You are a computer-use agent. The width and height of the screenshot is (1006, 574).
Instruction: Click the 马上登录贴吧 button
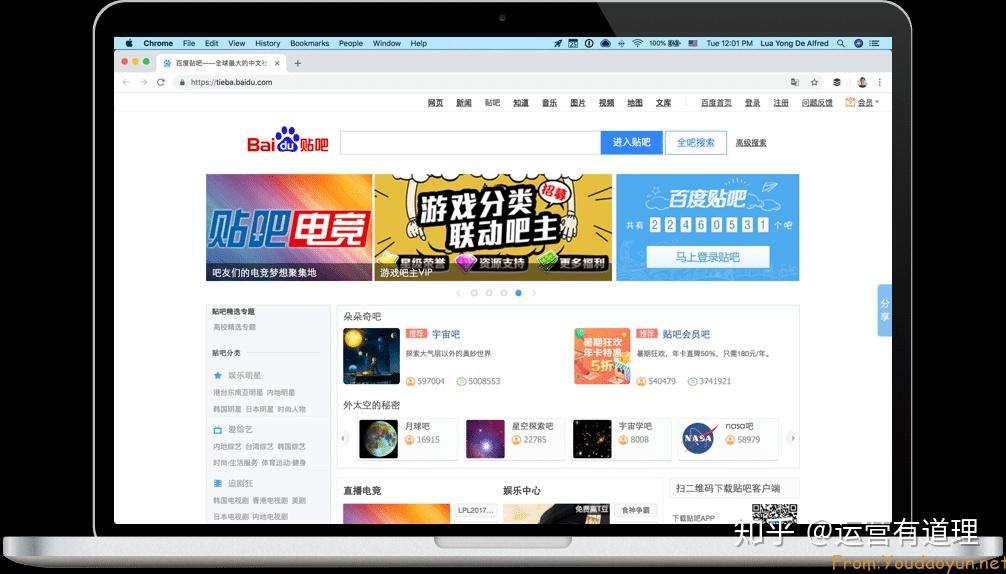708,257
